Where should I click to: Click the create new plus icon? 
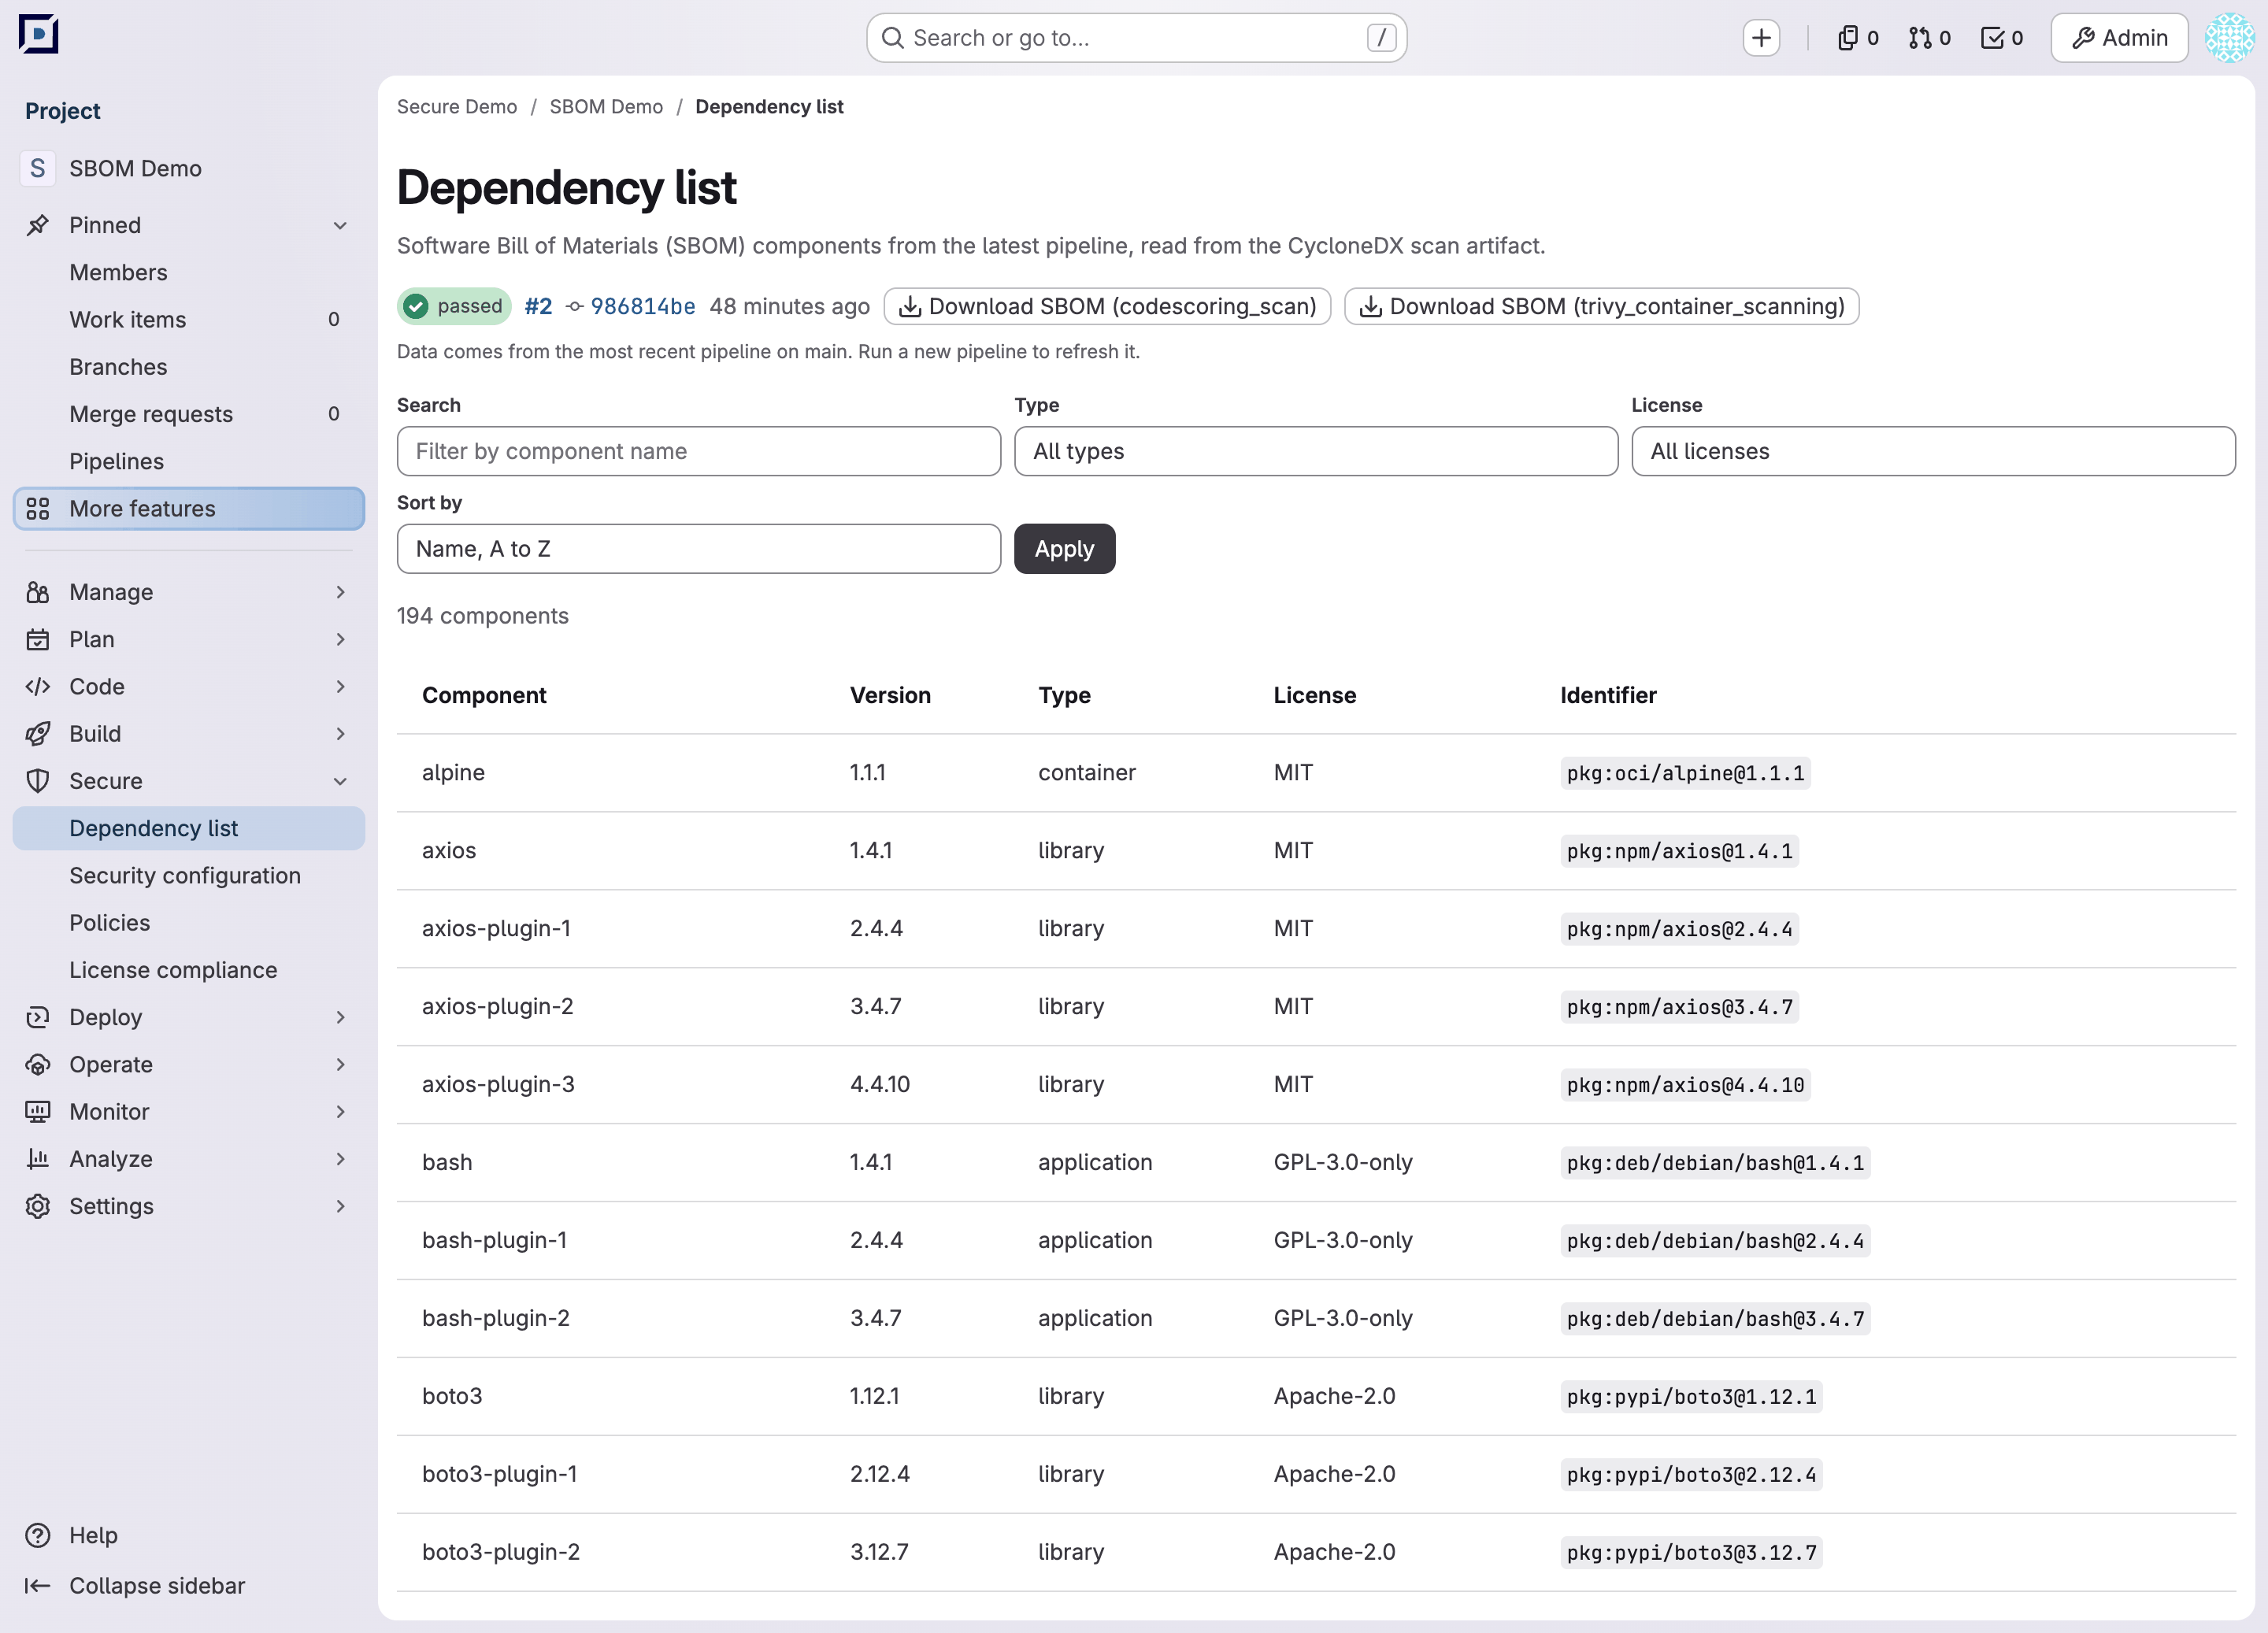coord(1761,38)
